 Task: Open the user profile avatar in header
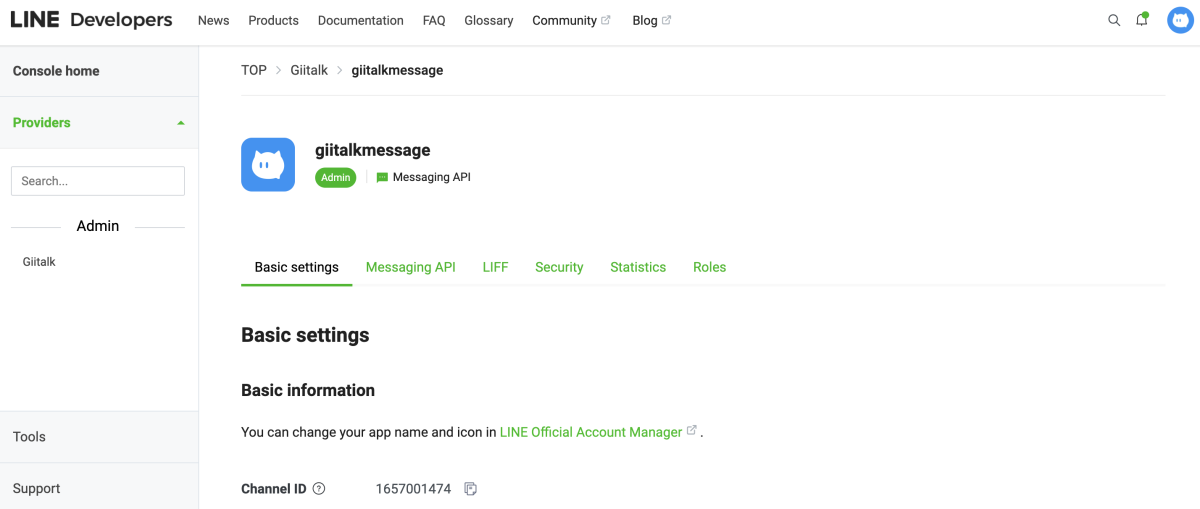pyautogui.click(x=1180, y=20)
